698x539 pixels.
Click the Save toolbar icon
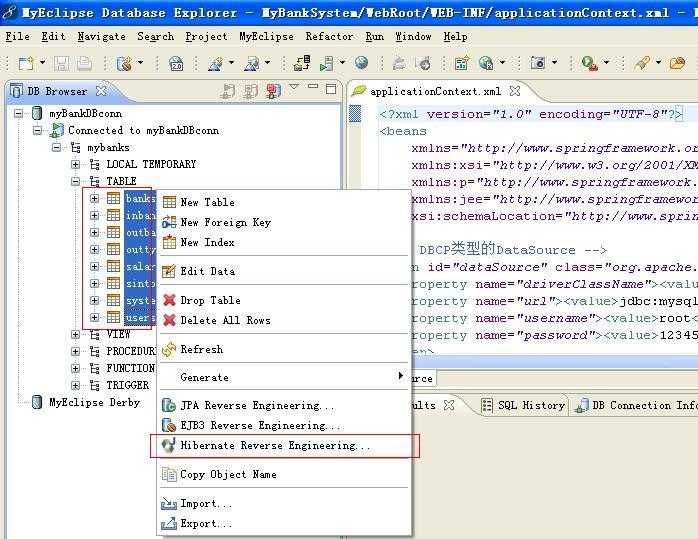[61, 63]
